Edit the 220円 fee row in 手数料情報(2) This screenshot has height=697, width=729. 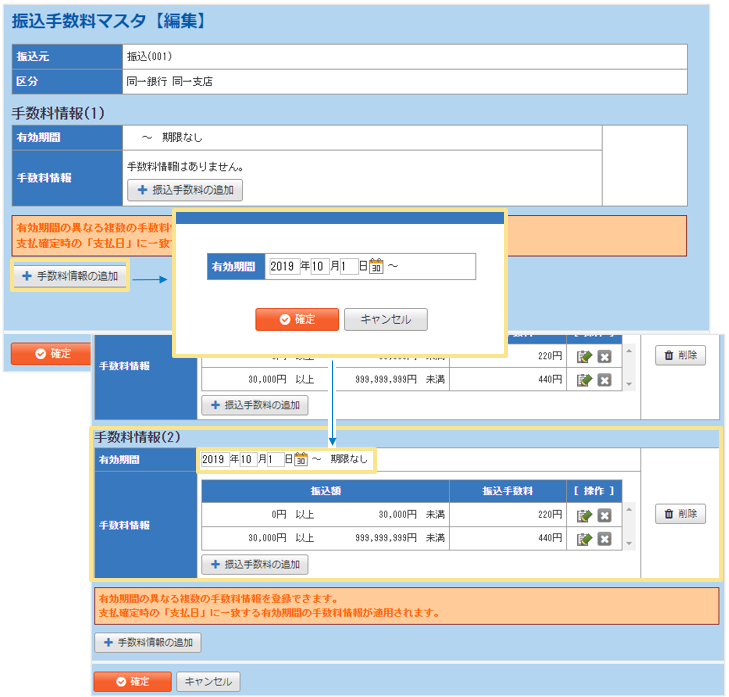585,515
